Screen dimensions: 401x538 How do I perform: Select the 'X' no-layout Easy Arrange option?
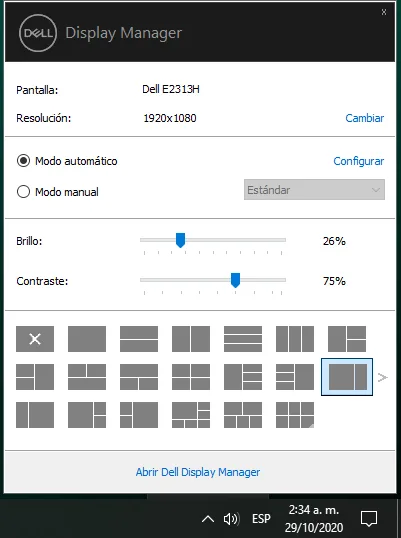tap(35, 339)
